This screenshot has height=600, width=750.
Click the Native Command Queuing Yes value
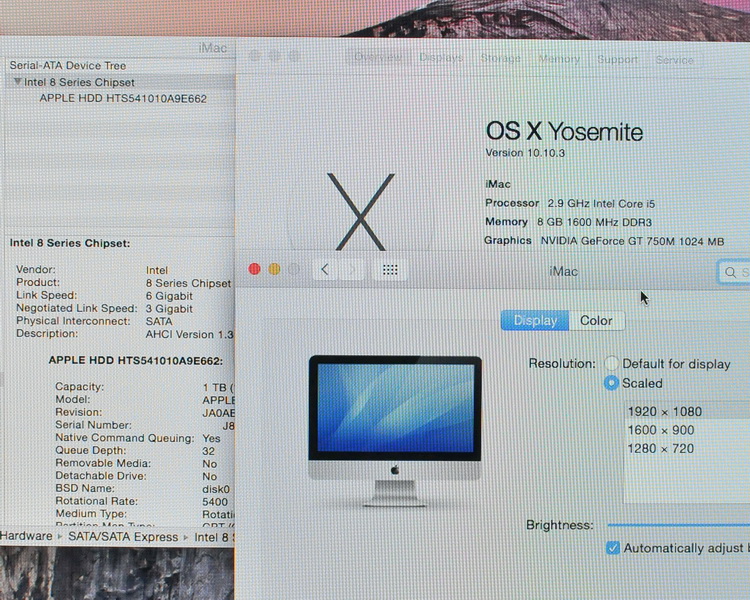pos(211,438)
